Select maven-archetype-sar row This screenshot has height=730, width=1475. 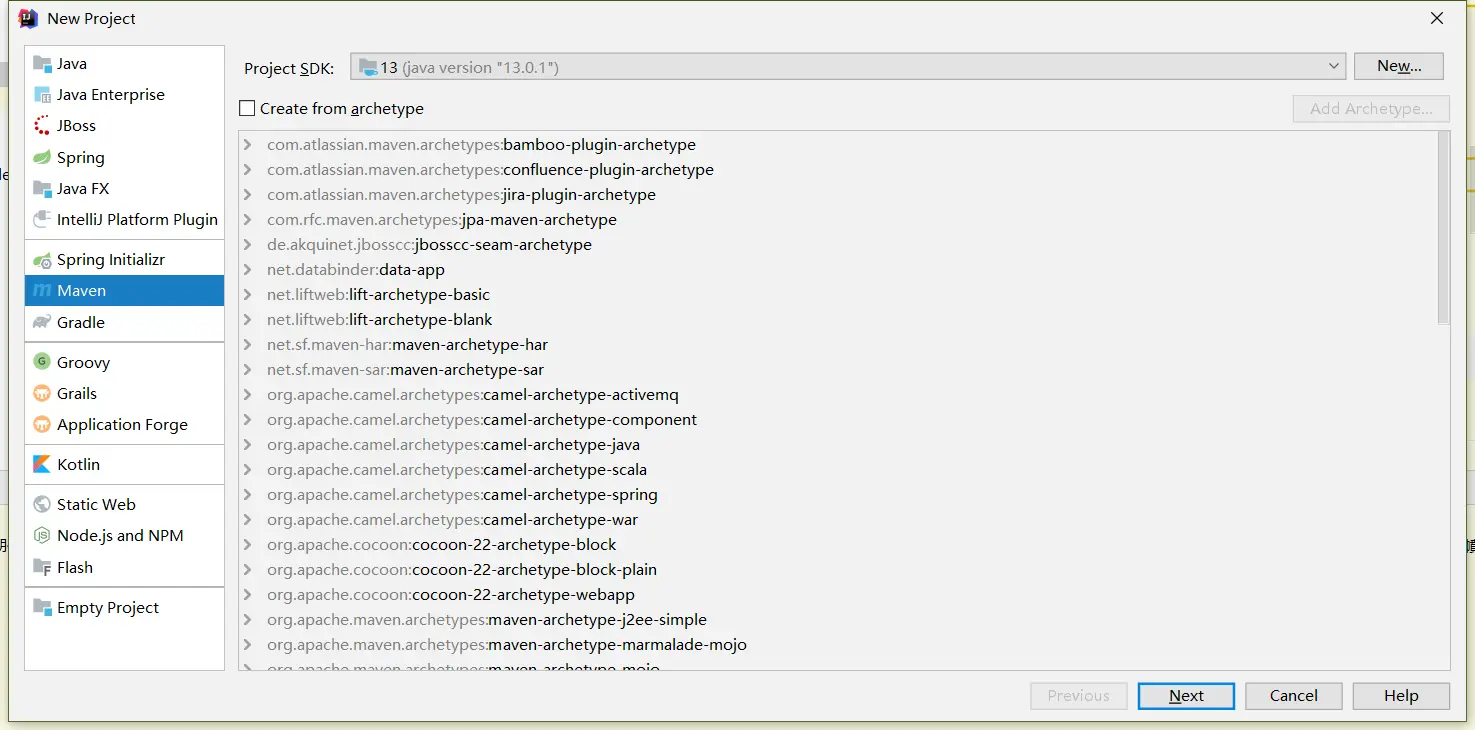click(838, 370)
